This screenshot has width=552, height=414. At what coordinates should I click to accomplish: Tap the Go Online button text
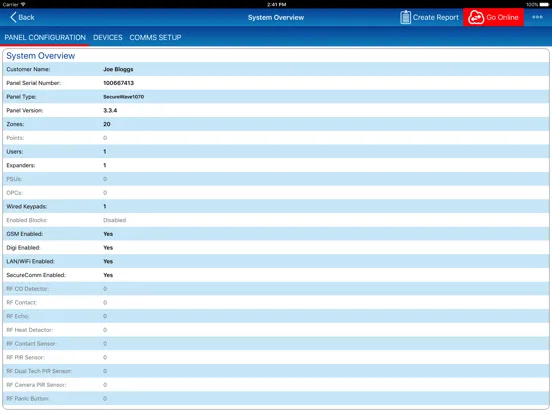click(502, 17)
